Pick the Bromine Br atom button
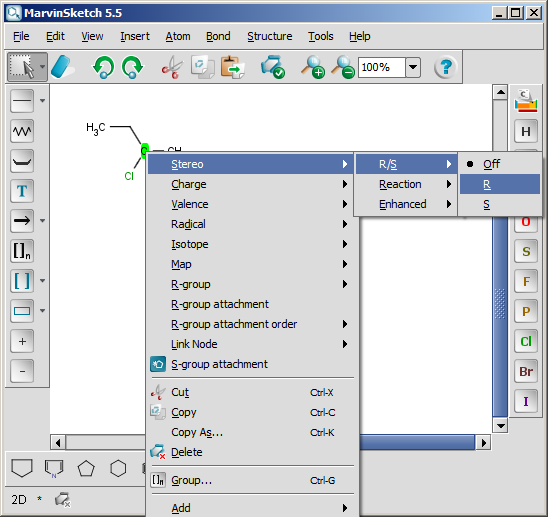The height and width of the screenshot is (517, 548). coord(526,371)
